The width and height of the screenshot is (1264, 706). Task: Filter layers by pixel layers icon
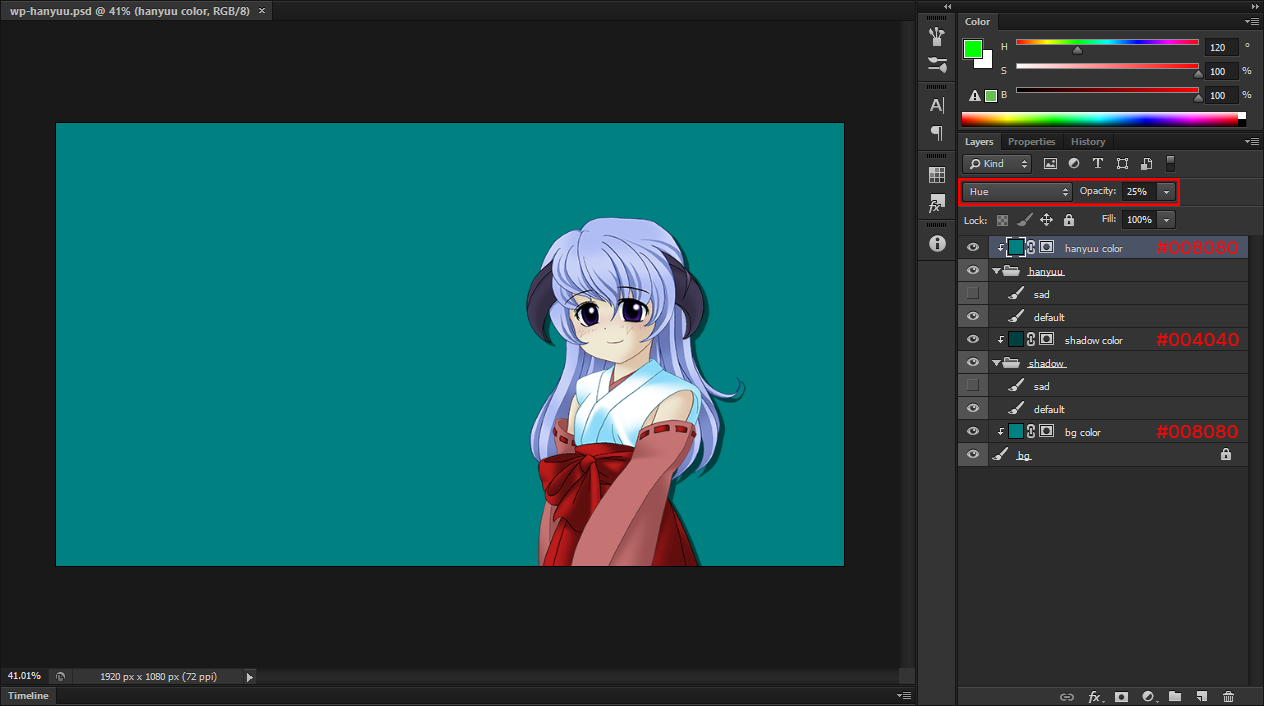pos(1050,163)
